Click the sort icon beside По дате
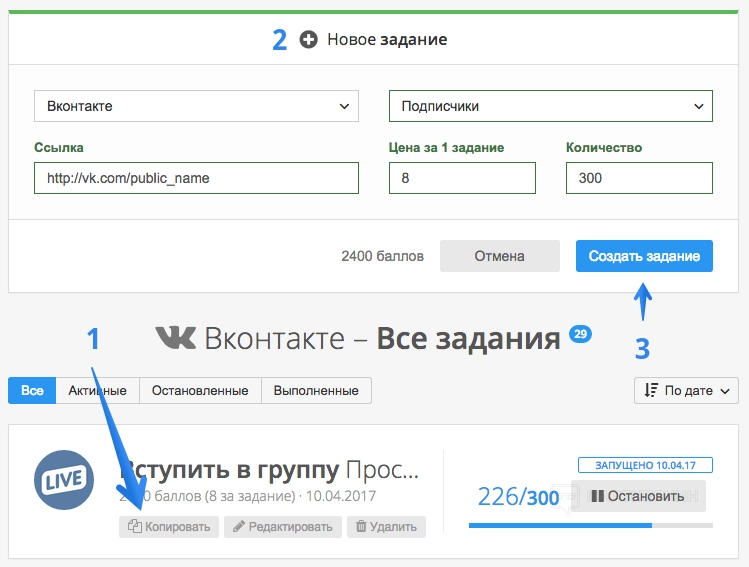This screenshot has width=749, height=567. pos(651,390)
